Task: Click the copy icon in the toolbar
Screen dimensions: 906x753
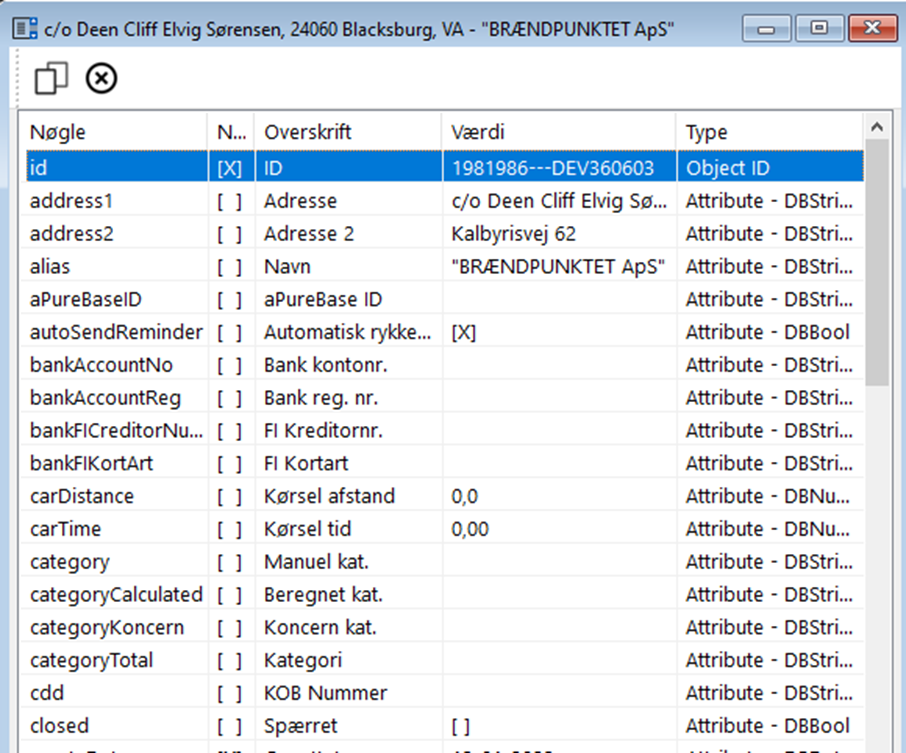Action: [51, 78]
